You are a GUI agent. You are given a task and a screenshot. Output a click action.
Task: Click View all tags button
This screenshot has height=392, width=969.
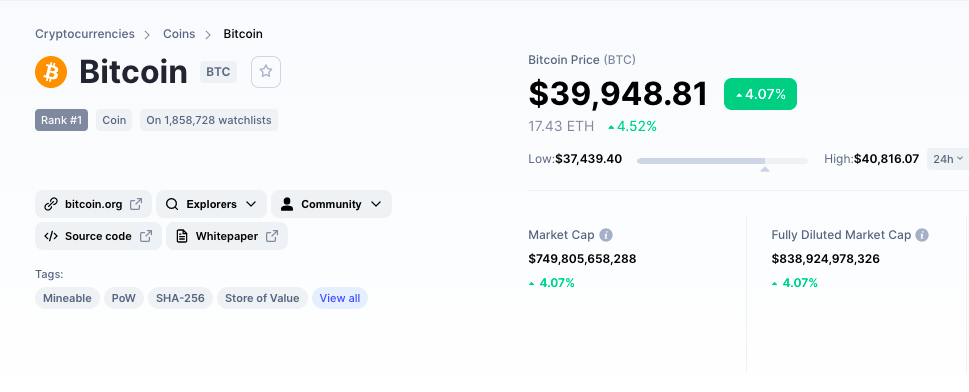tap(340, 298)
